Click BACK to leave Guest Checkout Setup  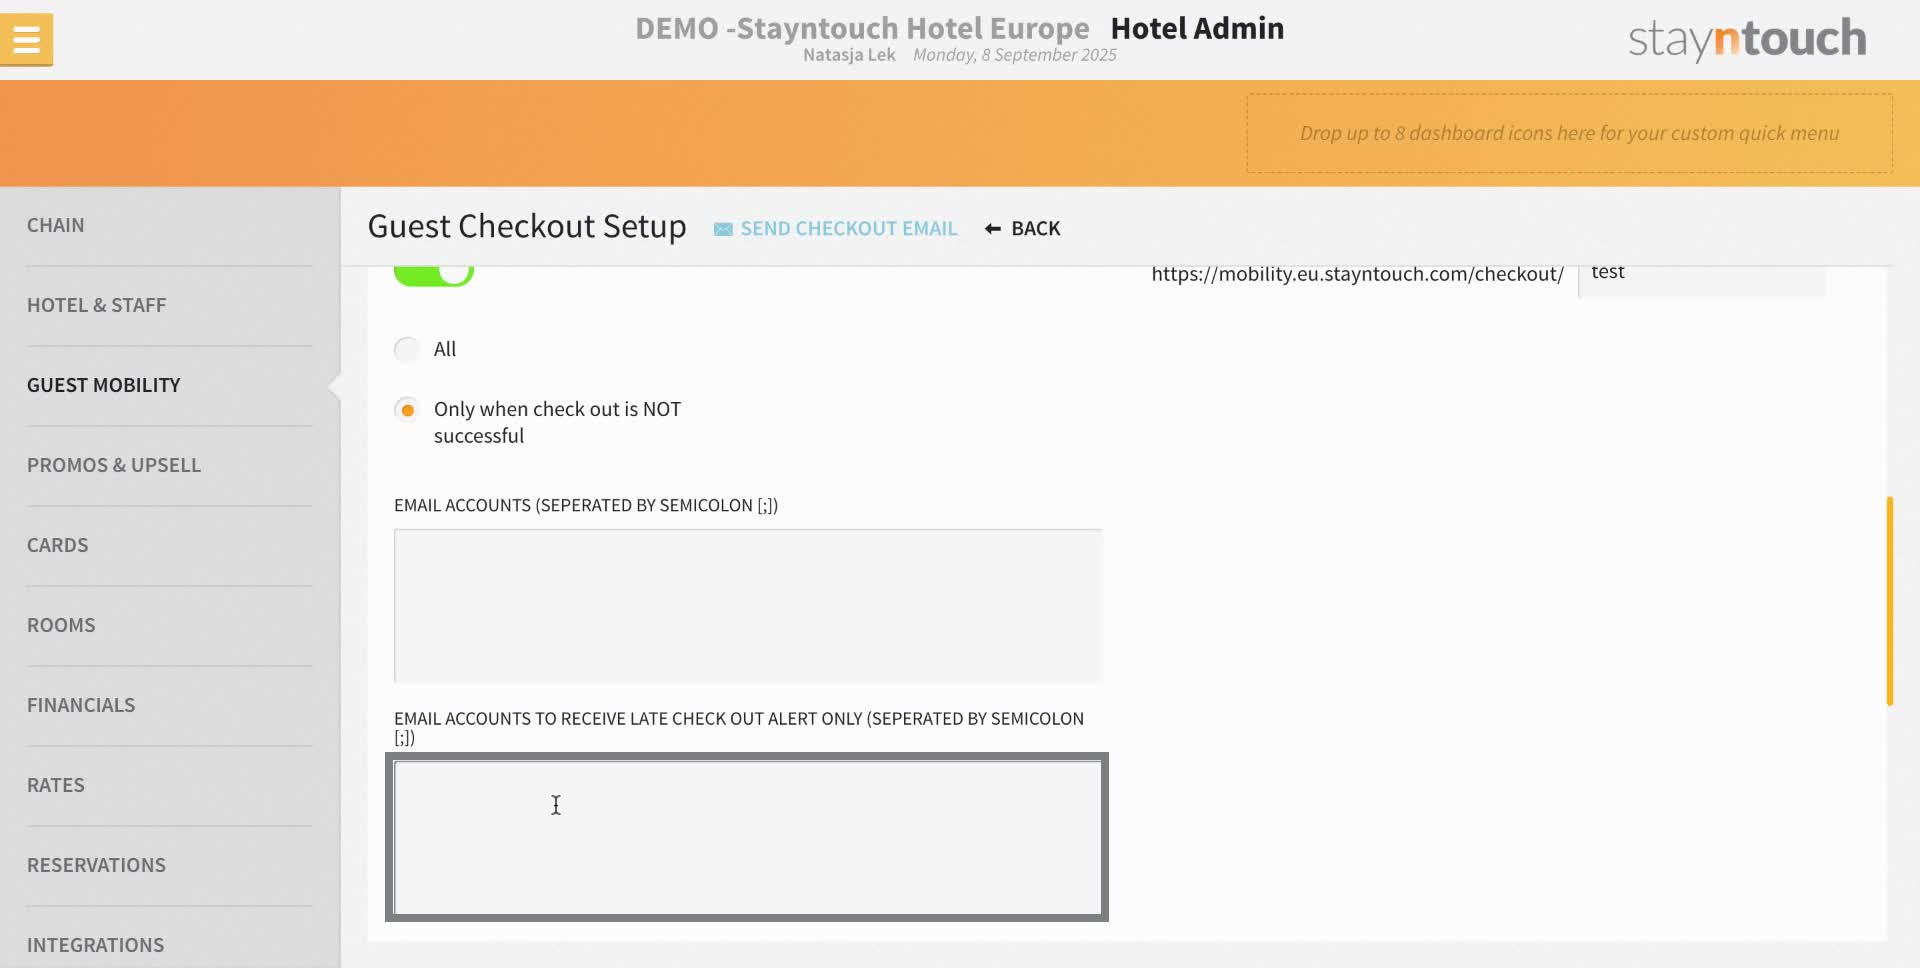click(x=1035, y=228)
